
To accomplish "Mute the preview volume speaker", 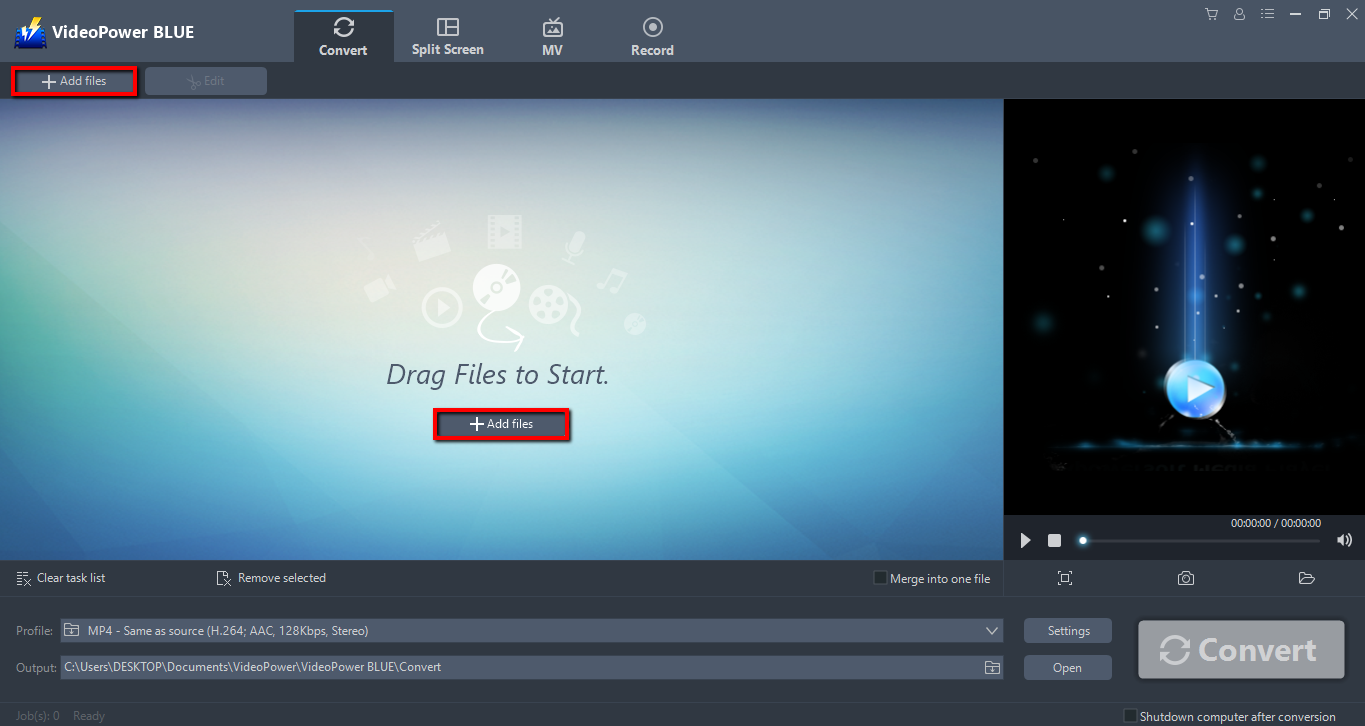I will coord(1344,540).
